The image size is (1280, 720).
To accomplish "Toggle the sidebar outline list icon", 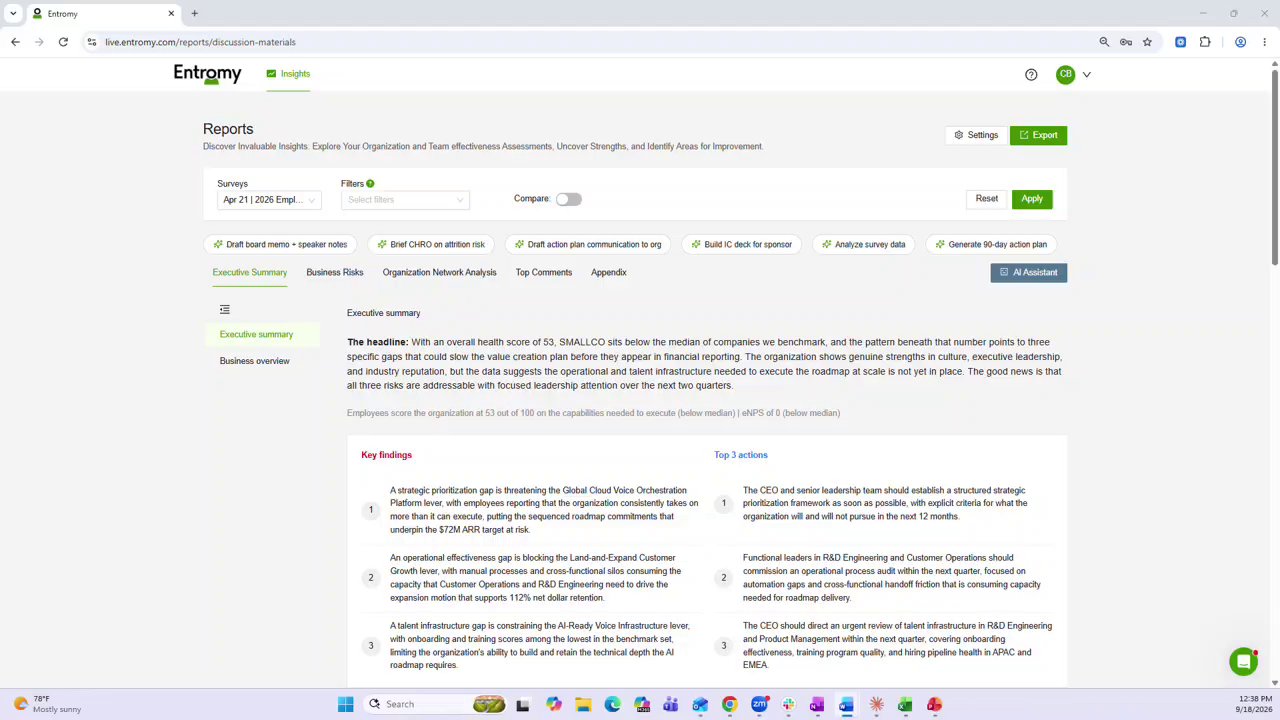I will coord(224,310).
